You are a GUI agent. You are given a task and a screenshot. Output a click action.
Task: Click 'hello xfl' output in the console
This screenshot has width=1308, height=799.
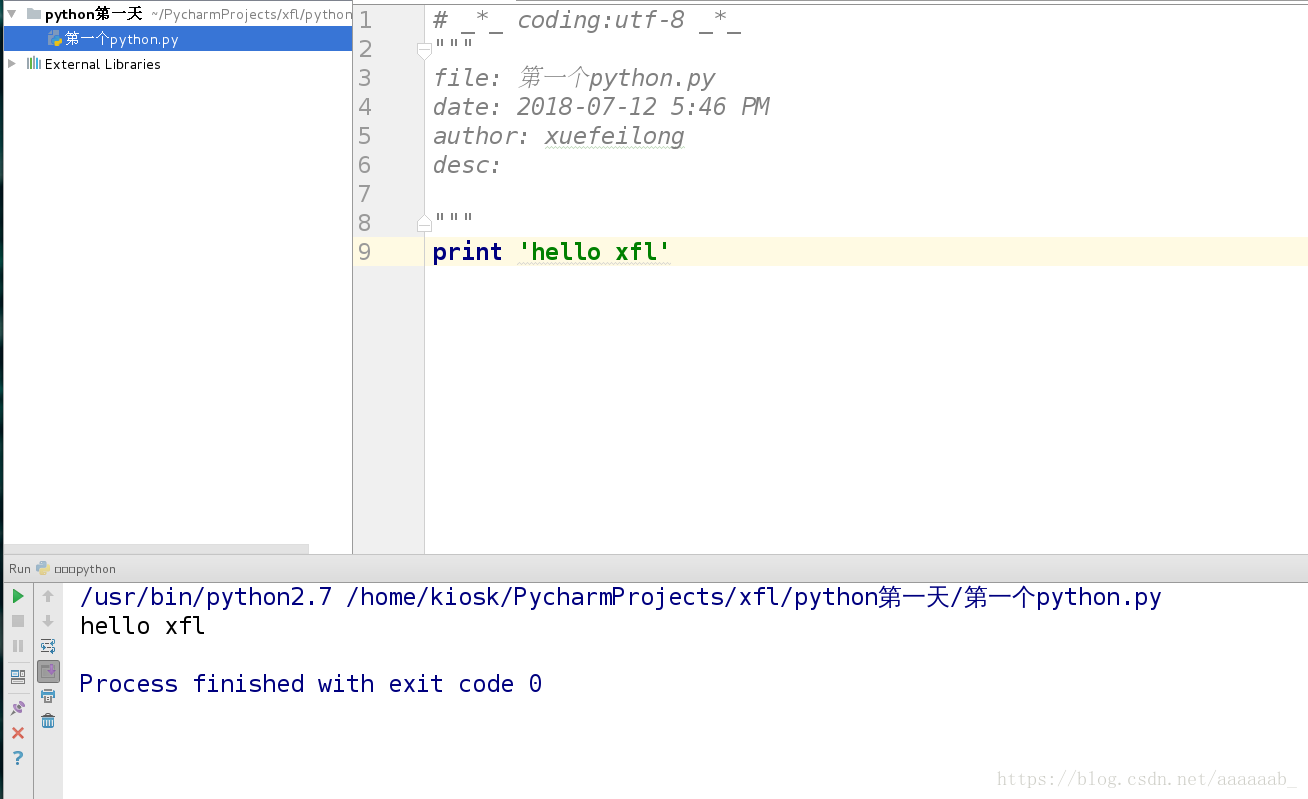coord(142,626)
